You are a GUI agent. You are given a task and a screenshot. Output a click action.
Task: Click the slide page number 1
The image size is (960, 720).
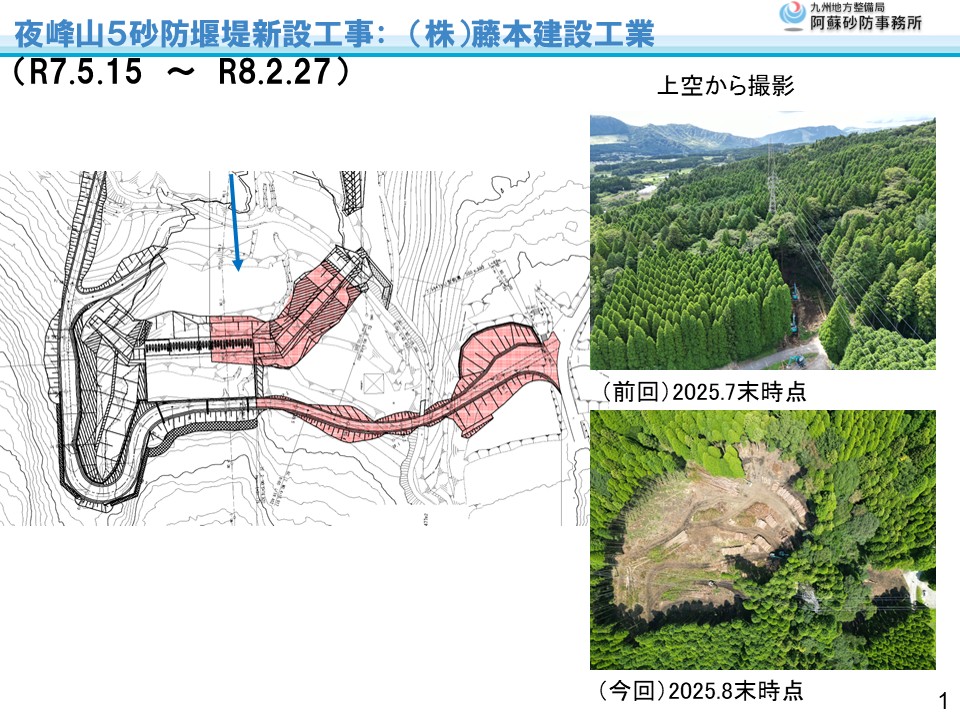[944, 698]
